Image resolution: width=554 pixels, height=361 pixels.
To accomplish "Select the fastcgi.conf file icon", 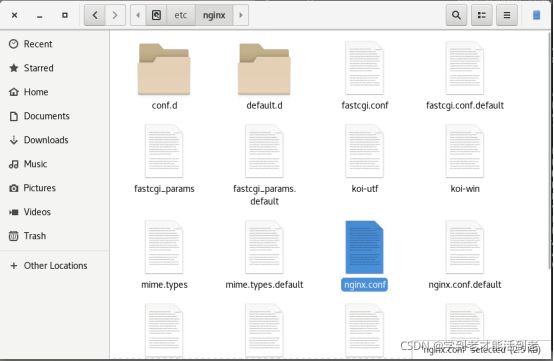I will 365,68.
